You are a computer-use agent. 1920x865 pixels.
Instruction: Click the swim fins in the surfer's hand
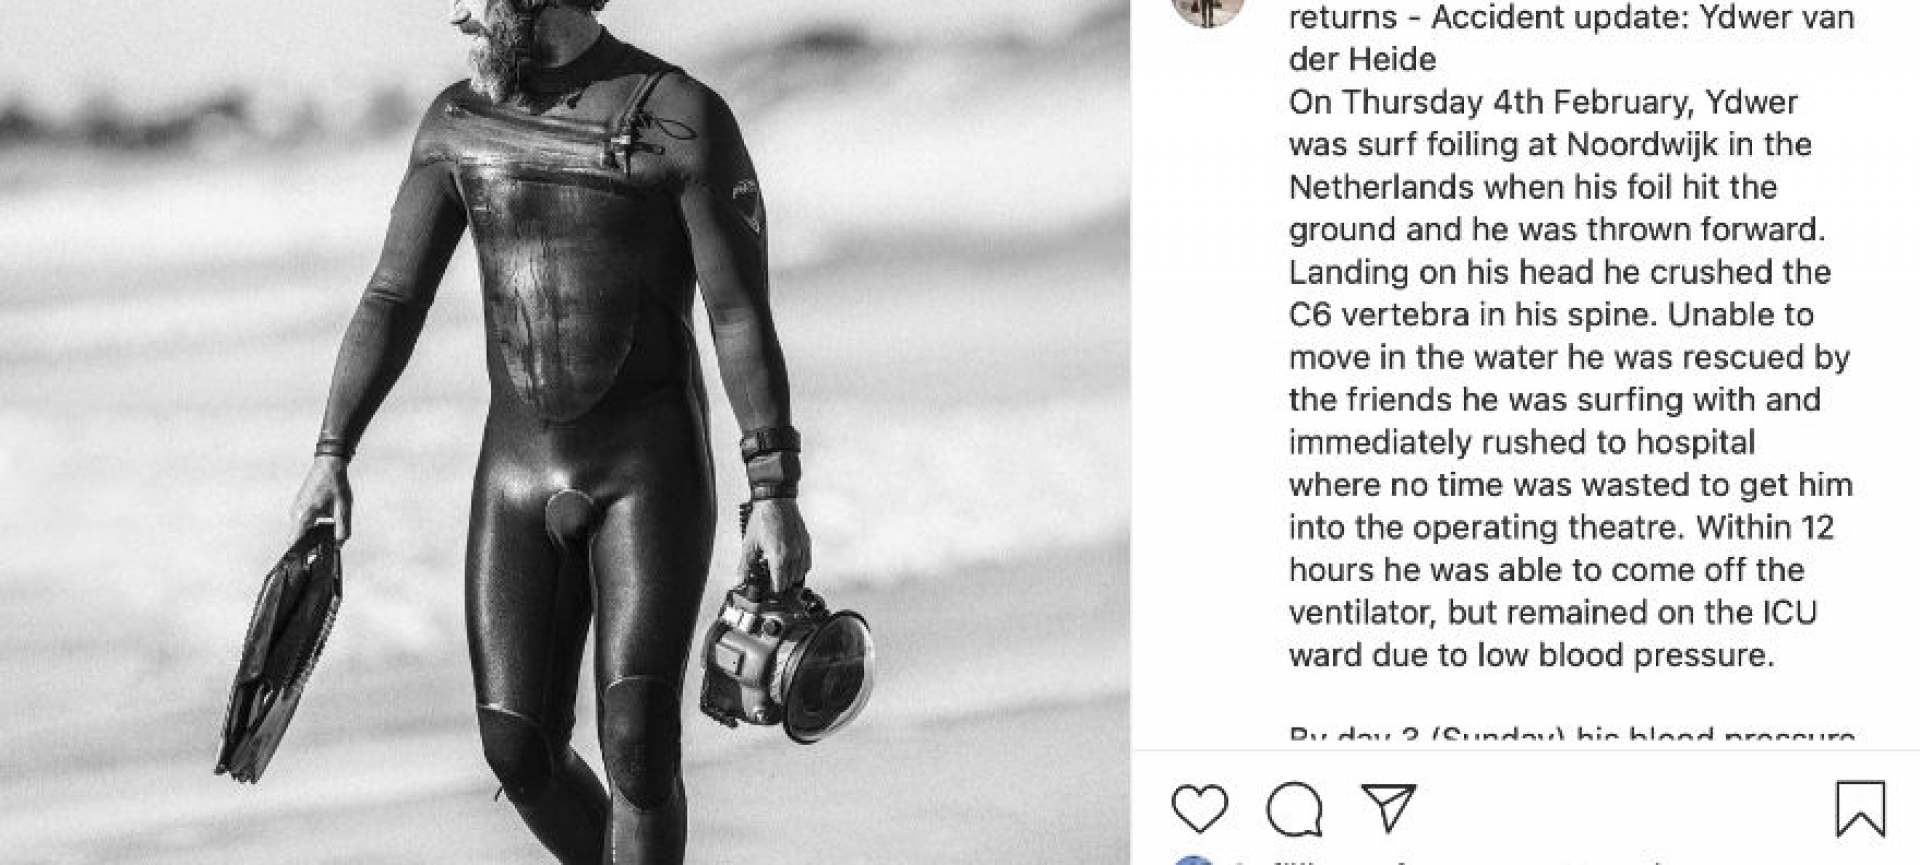click(280, 650)
